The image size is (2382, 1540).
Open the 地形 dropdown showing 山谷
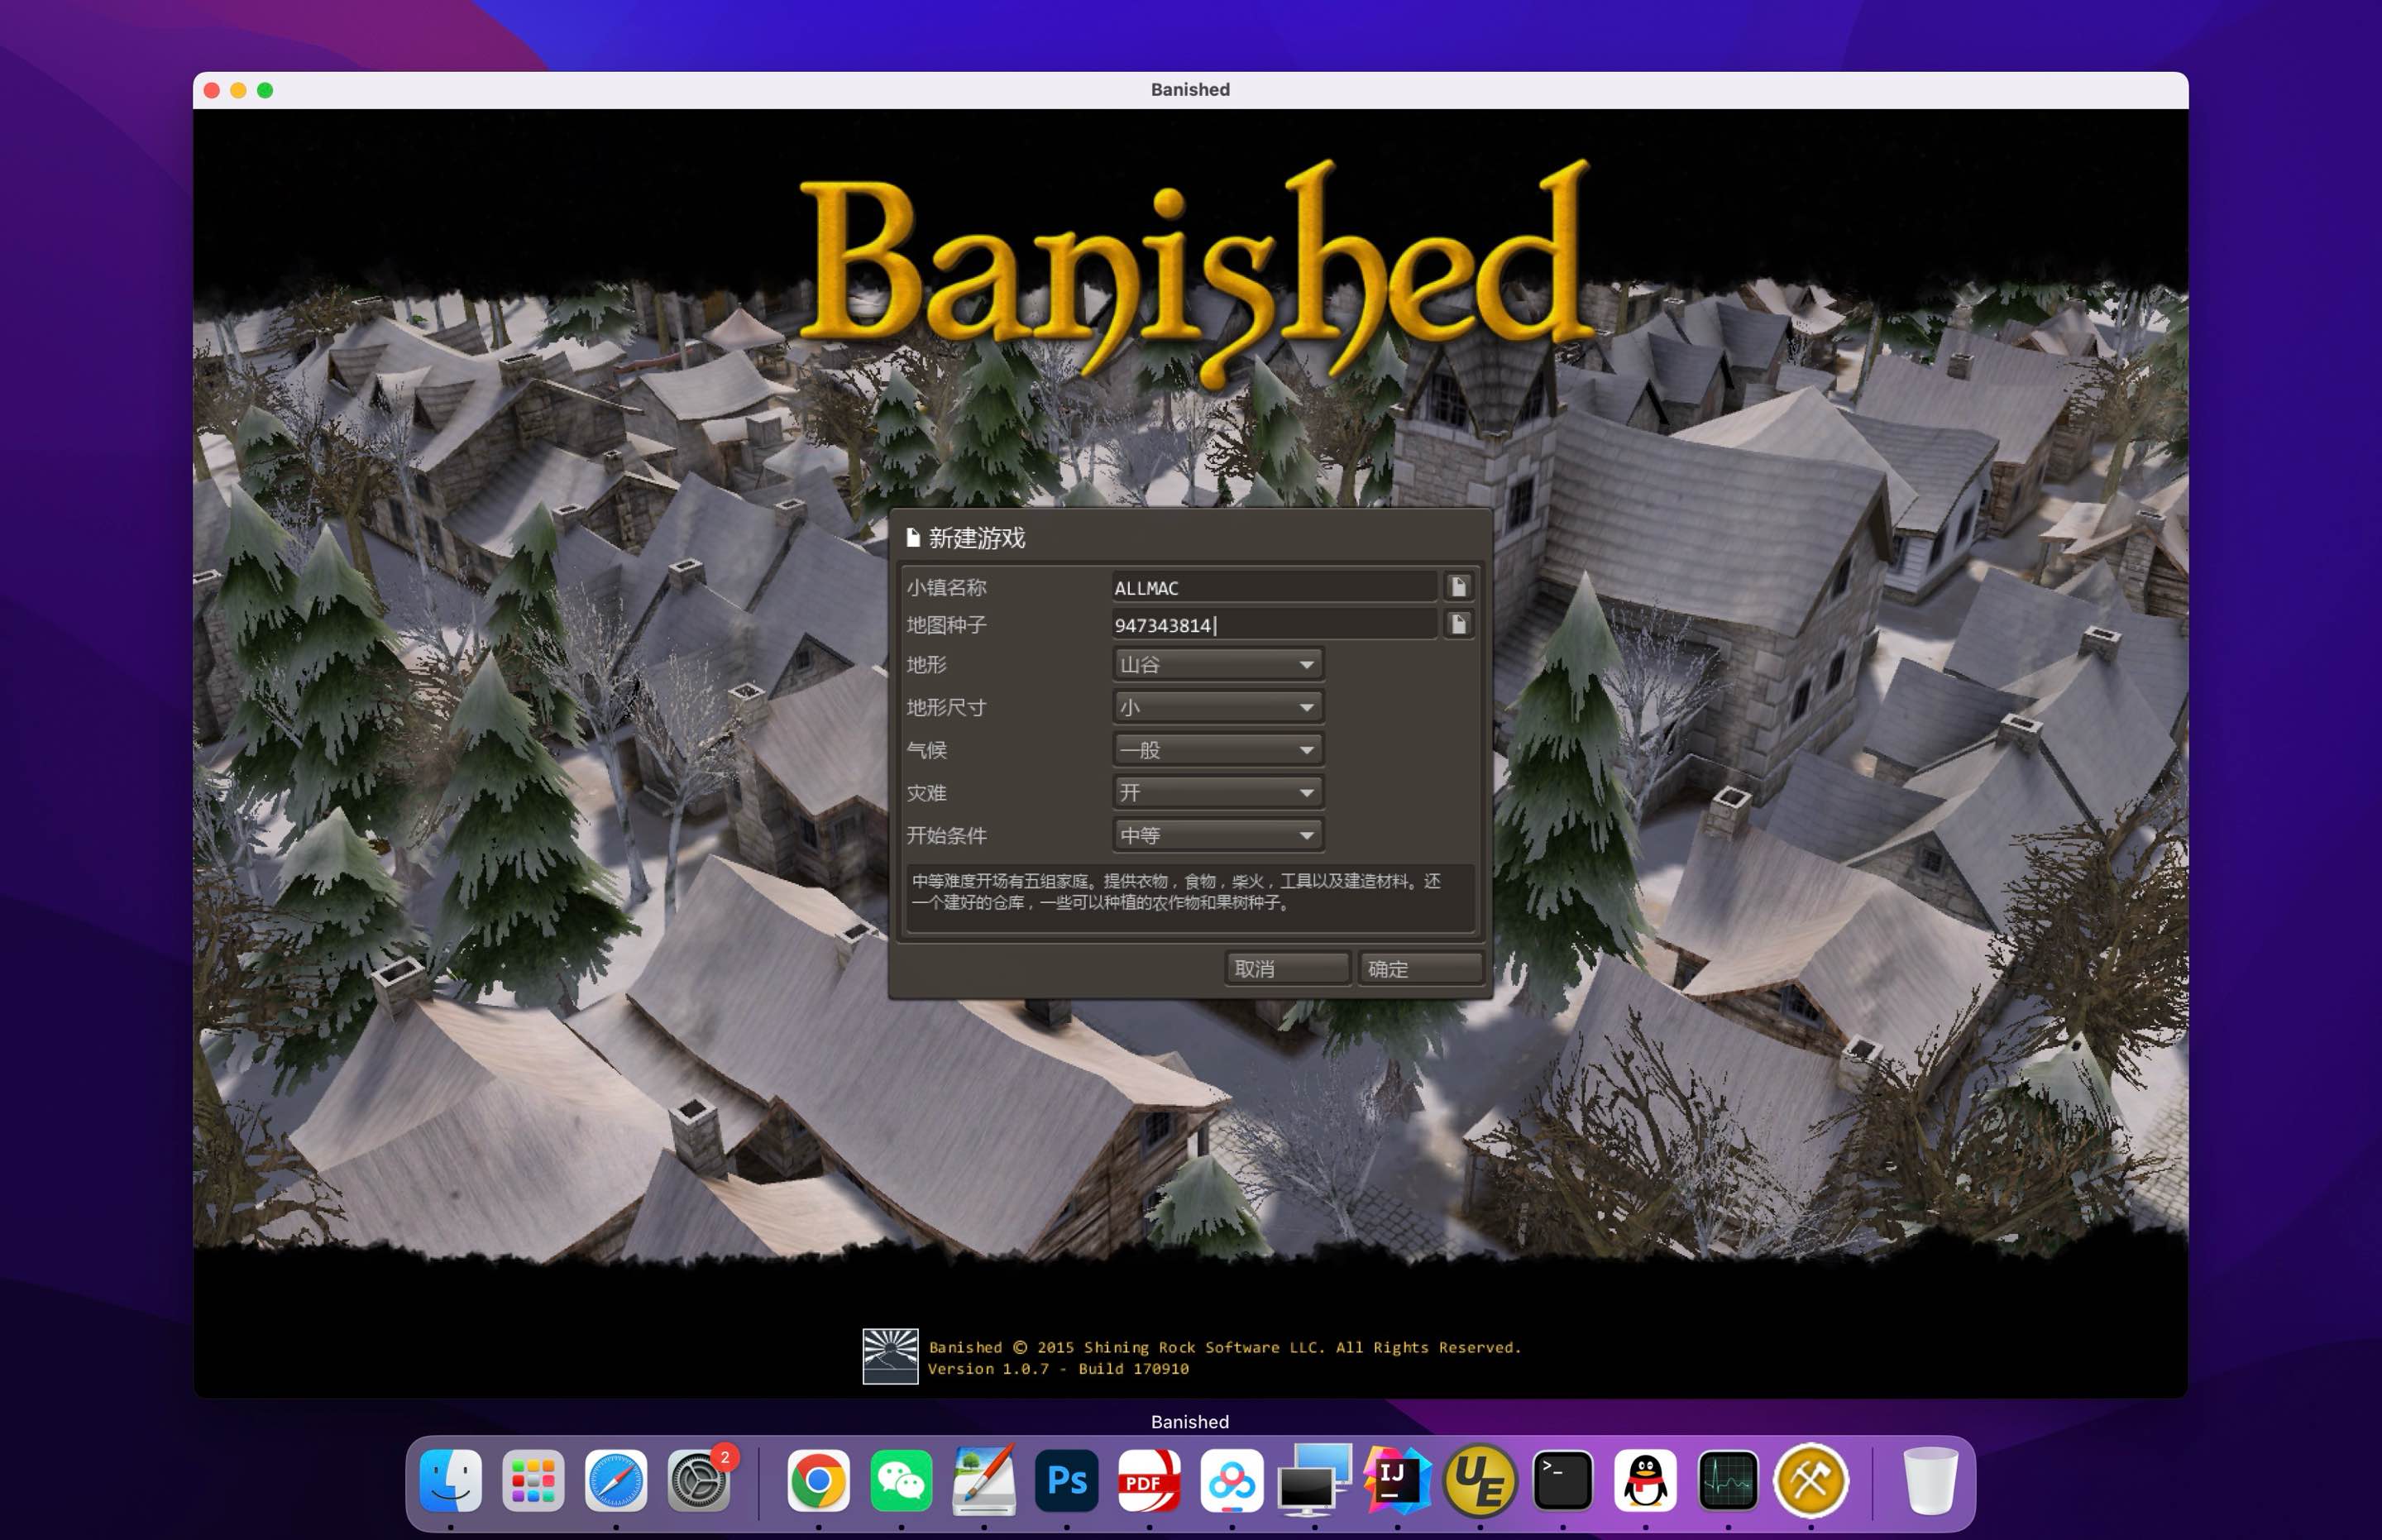tap(1218, 665)
